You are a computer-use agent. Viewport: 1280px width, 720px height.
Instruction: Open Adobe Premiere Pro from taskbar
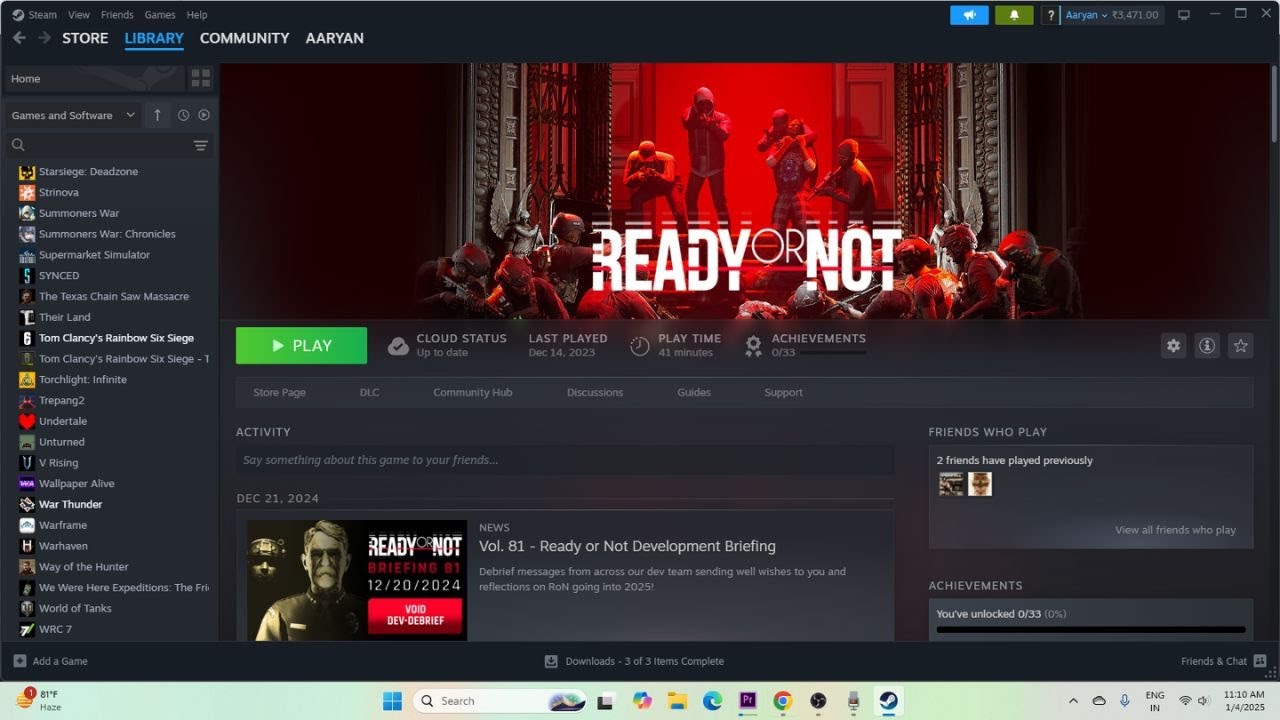(x=747, y=701)
